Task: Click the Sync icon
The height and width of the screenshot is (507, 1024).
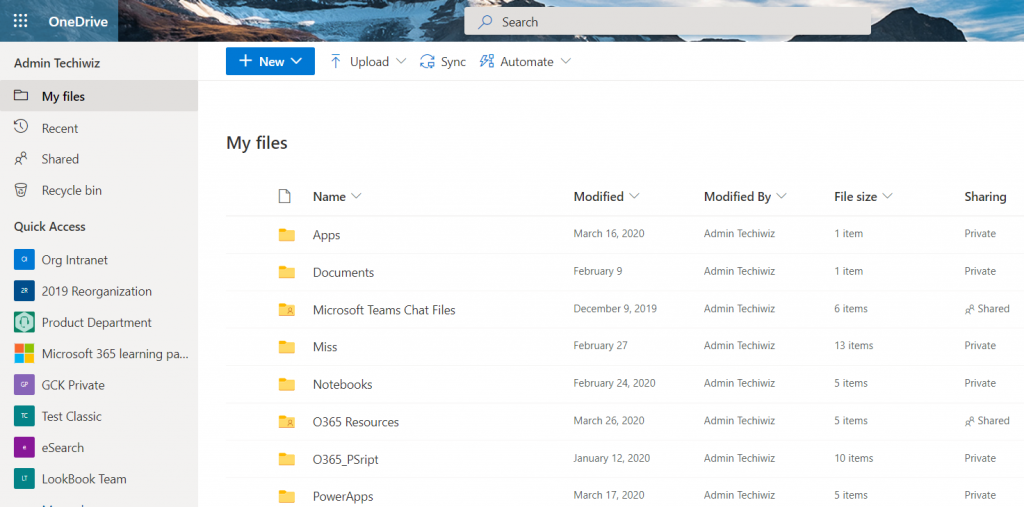Action: [x=427, y=61]
